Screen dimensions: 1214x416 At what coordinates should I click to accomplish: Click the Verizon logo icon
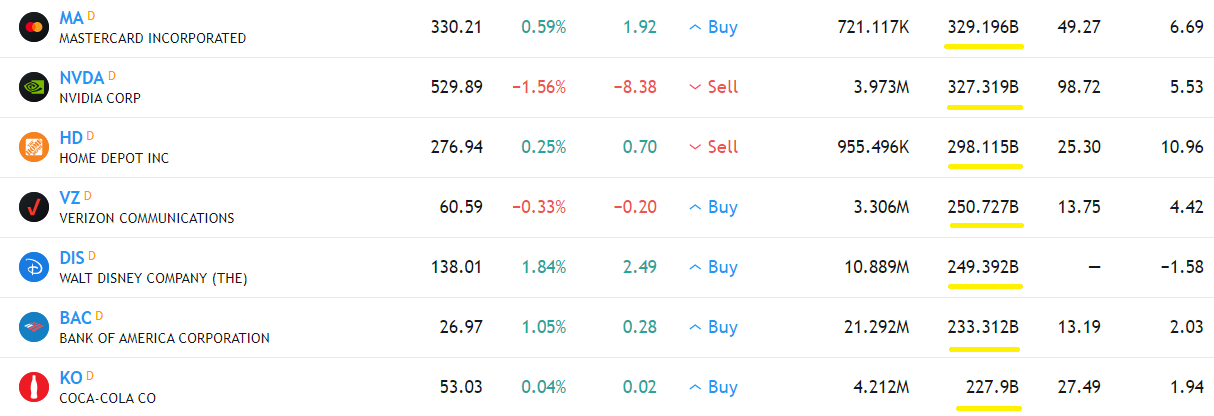point(34,207)
